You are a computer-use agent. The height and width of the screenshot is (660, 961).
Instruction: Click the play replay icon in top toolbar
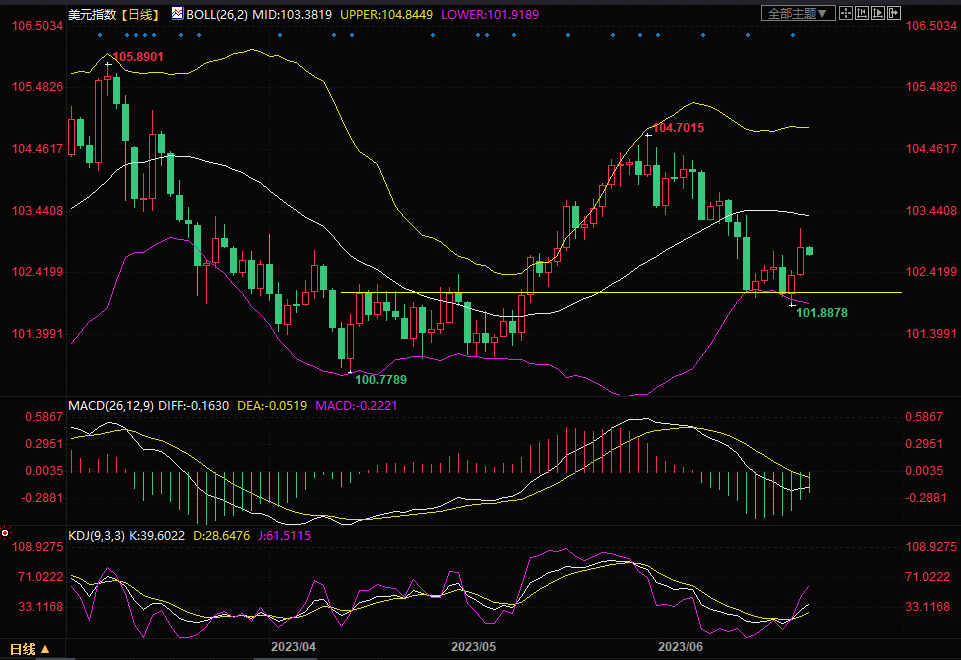click(878, 13)
